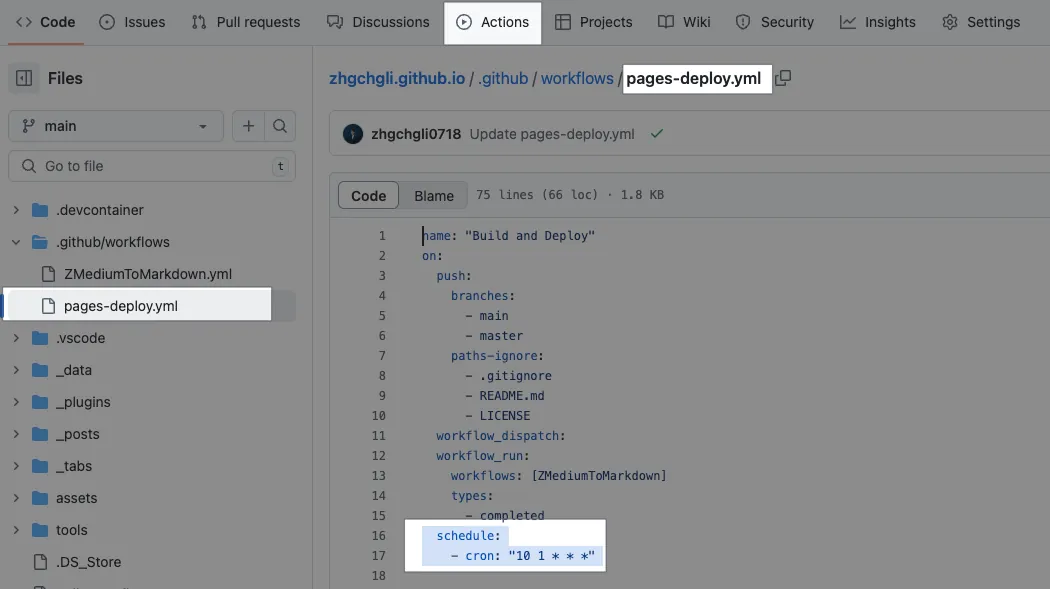Go to the Insights tab
1050x589 pixels.
877,22
